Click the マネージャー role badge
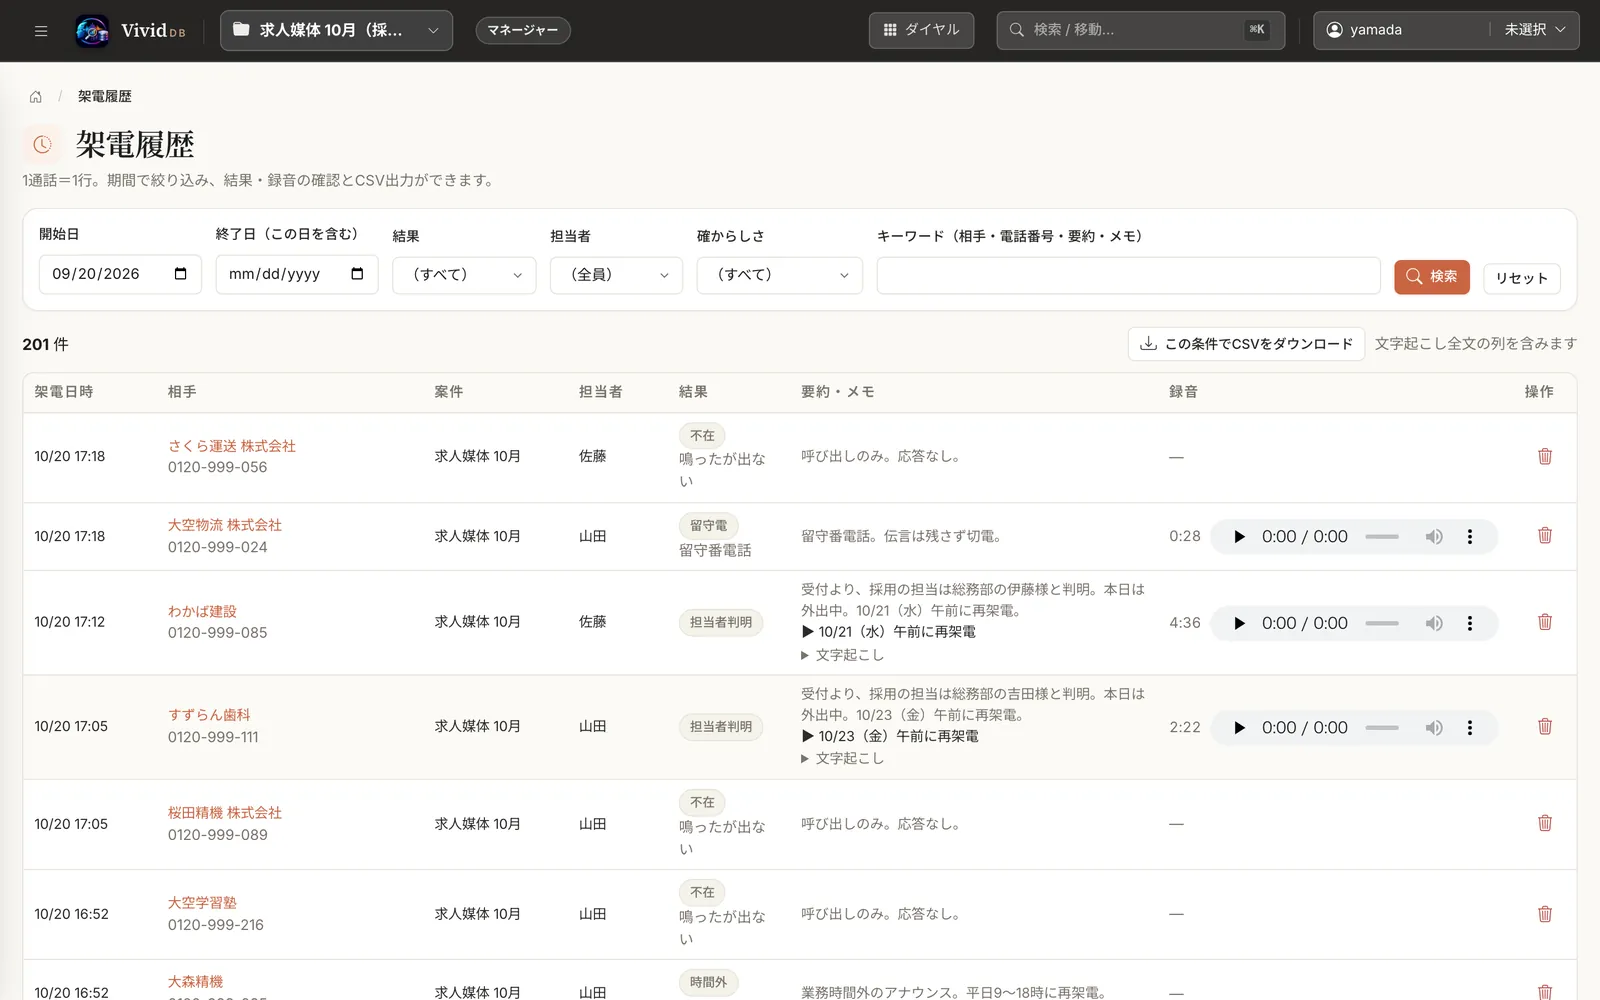The image size is (1600, 1000). click(x=523, y=30)
